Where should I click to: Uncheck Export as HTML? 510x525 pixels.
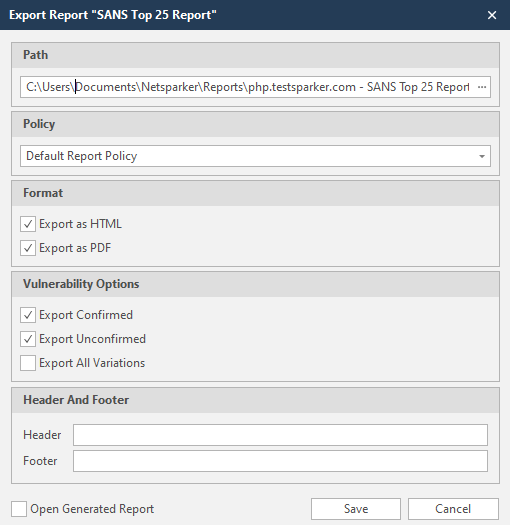[x=28, y=224]
